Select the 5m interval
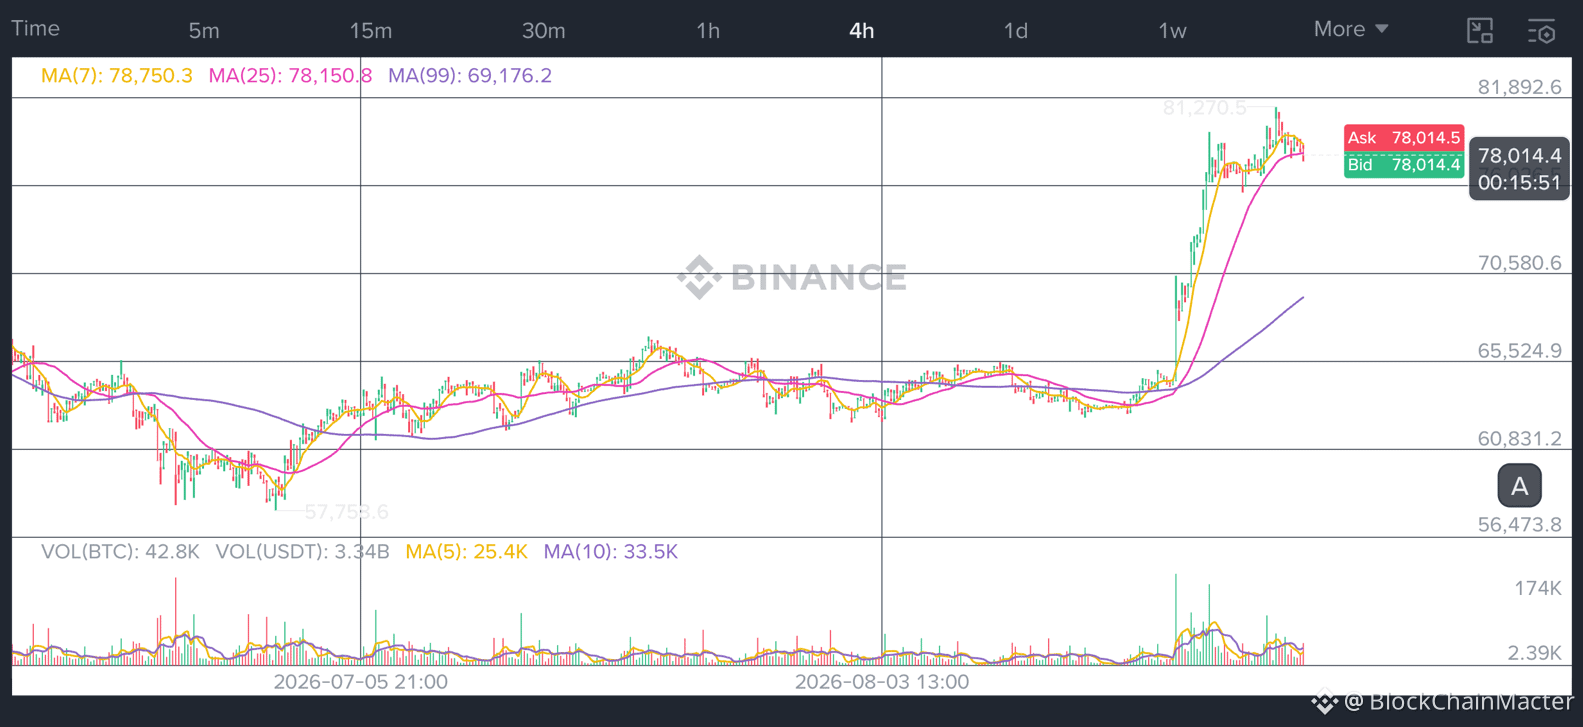 click(x=204, y=31)
